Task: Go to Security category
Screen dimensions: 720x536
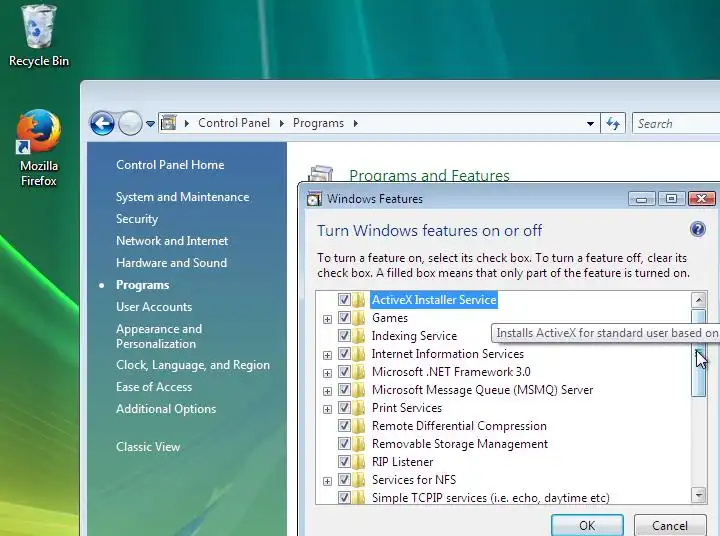Action: [x=137, y=219]
